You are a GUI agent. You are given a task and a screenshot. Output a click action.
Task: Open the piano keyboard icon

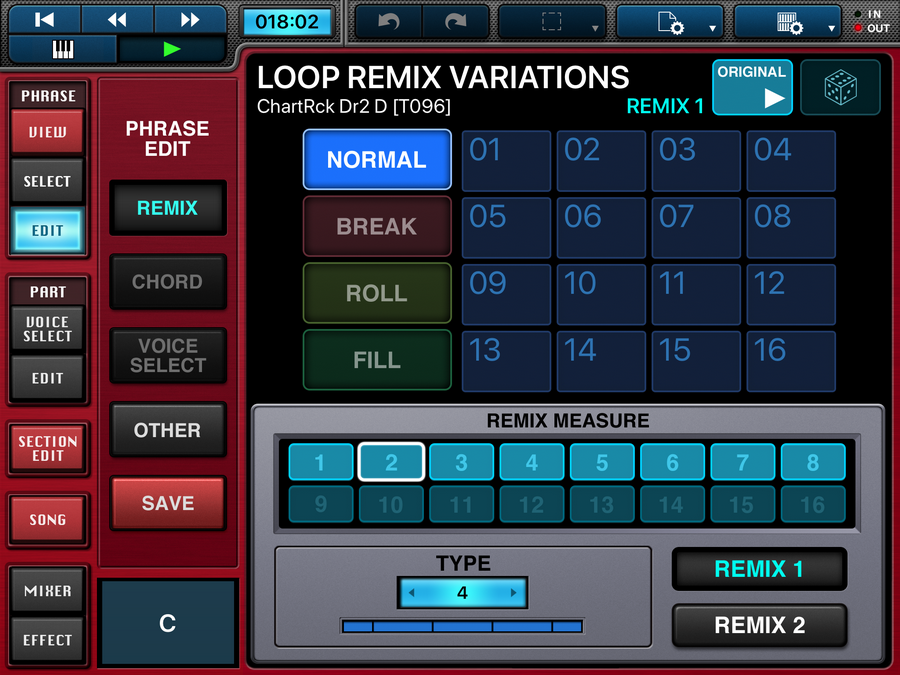(x=63, y=49)
